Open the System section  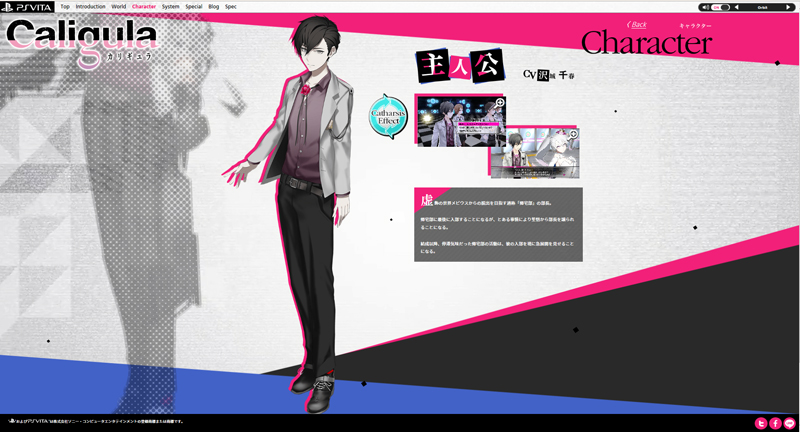tap(170, 7)
